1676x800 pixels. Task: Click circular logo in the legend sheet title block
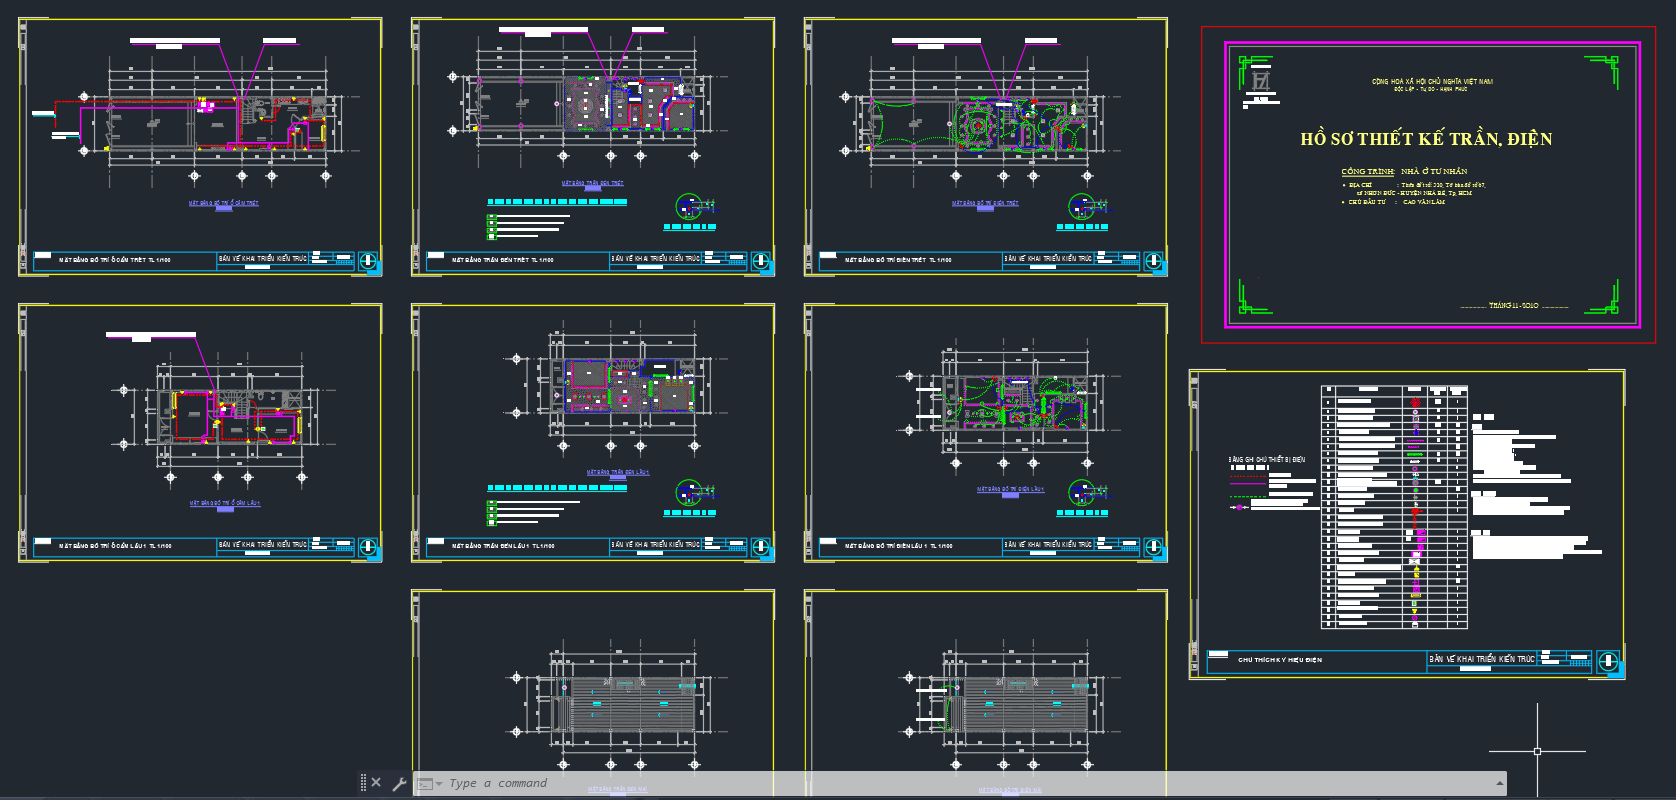pos(1608,661)
